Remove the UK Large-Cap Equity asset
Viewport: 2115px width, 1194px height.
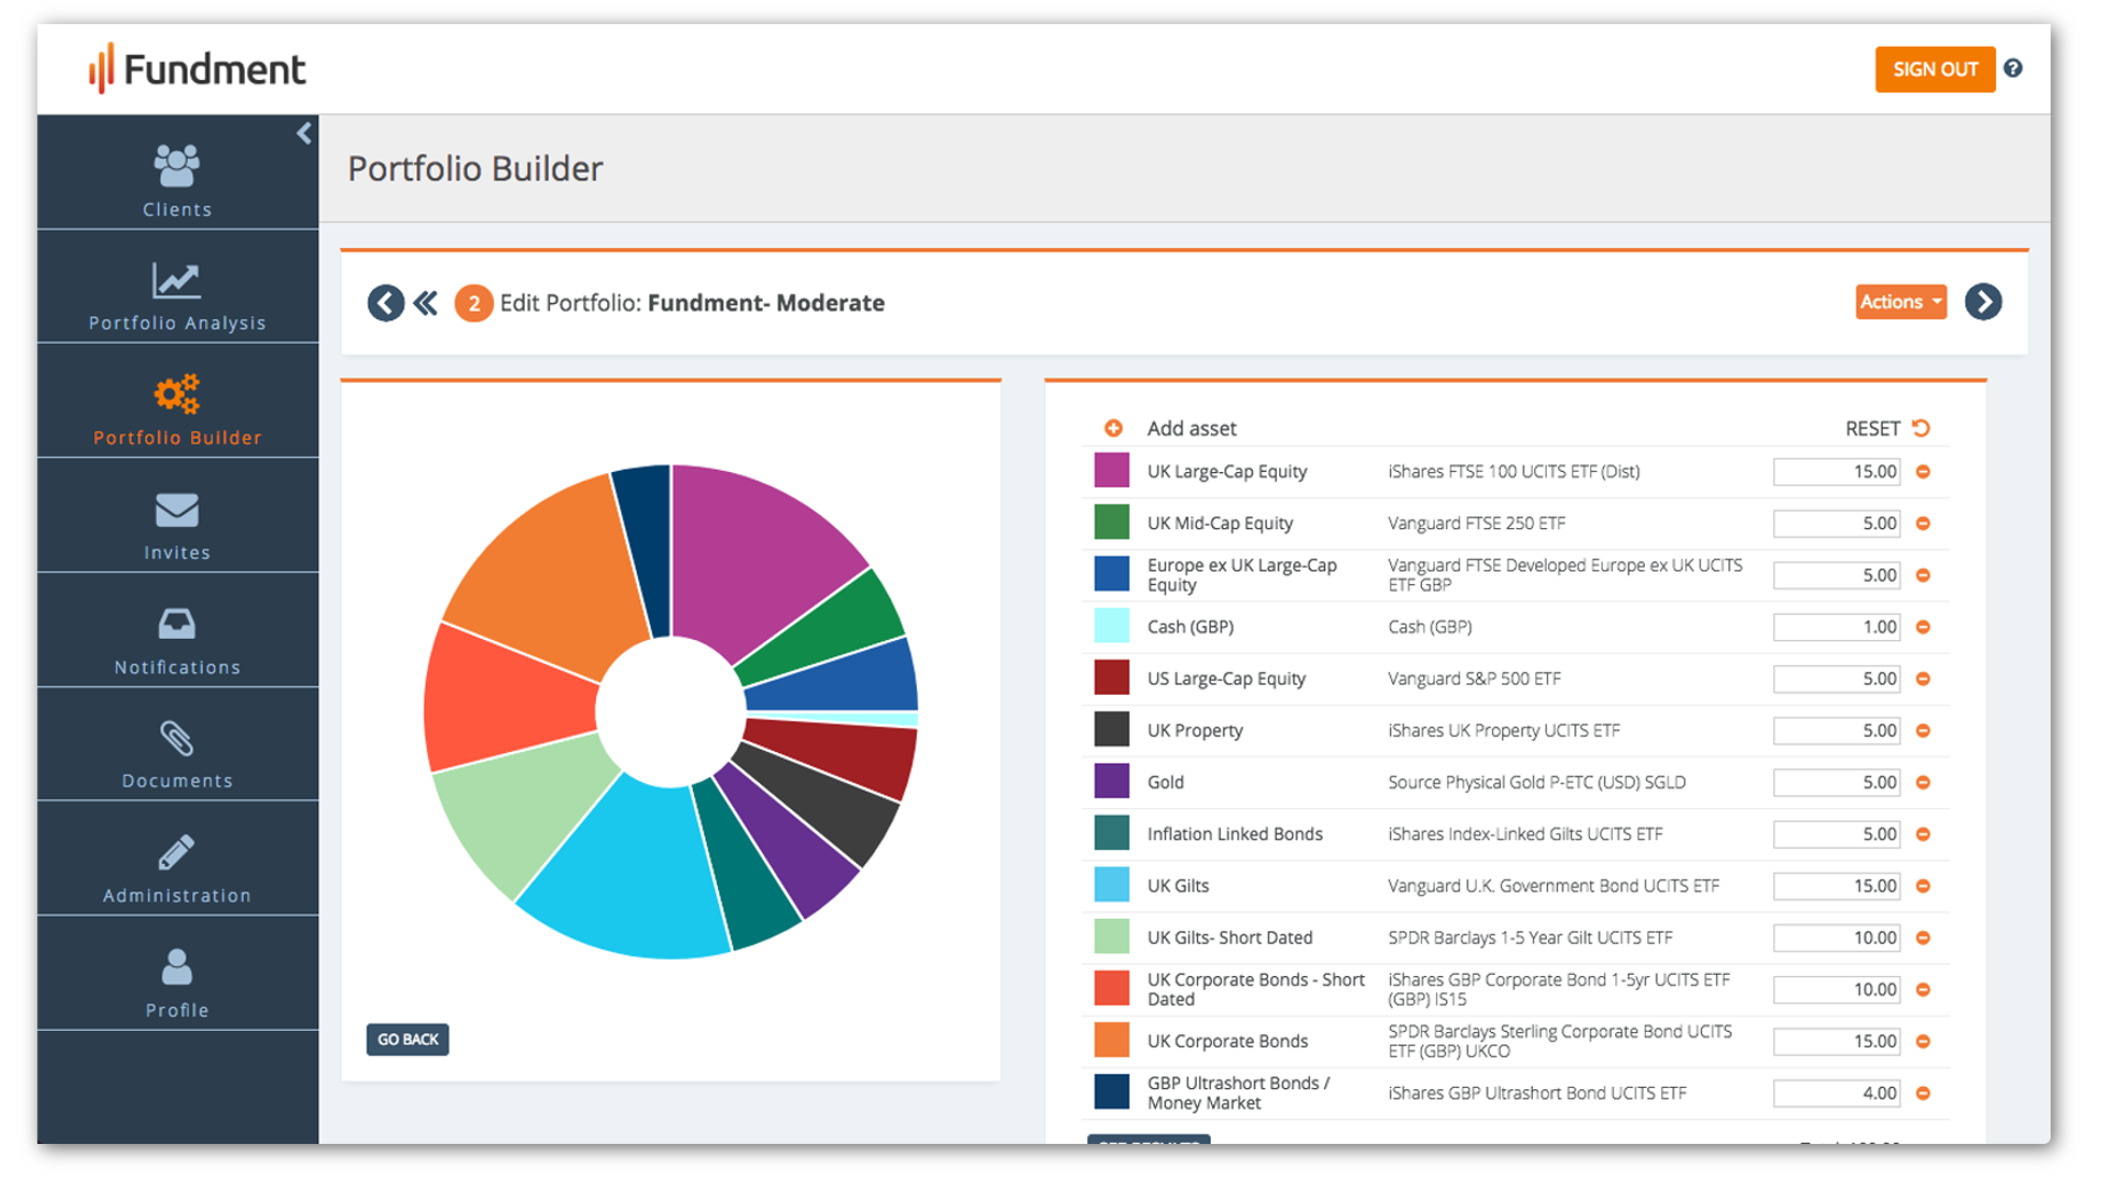(x=1923, y=472)
